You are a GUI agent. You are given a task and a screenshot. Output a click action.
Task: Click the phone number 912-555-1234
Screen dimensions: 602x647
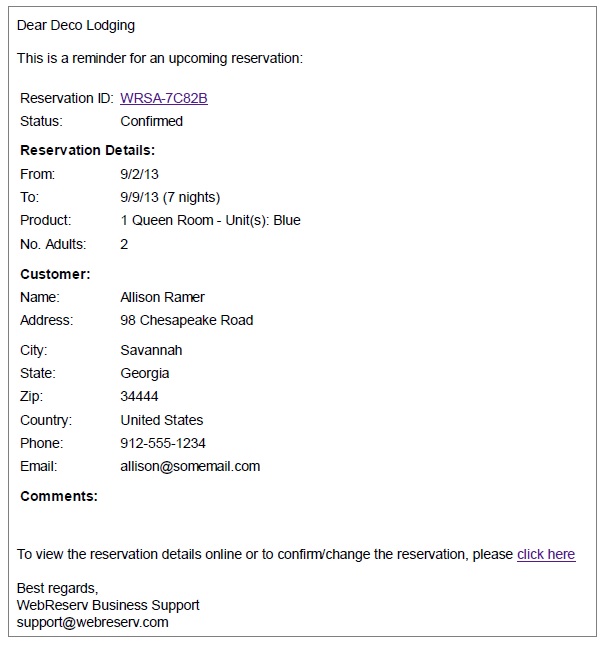163,443
